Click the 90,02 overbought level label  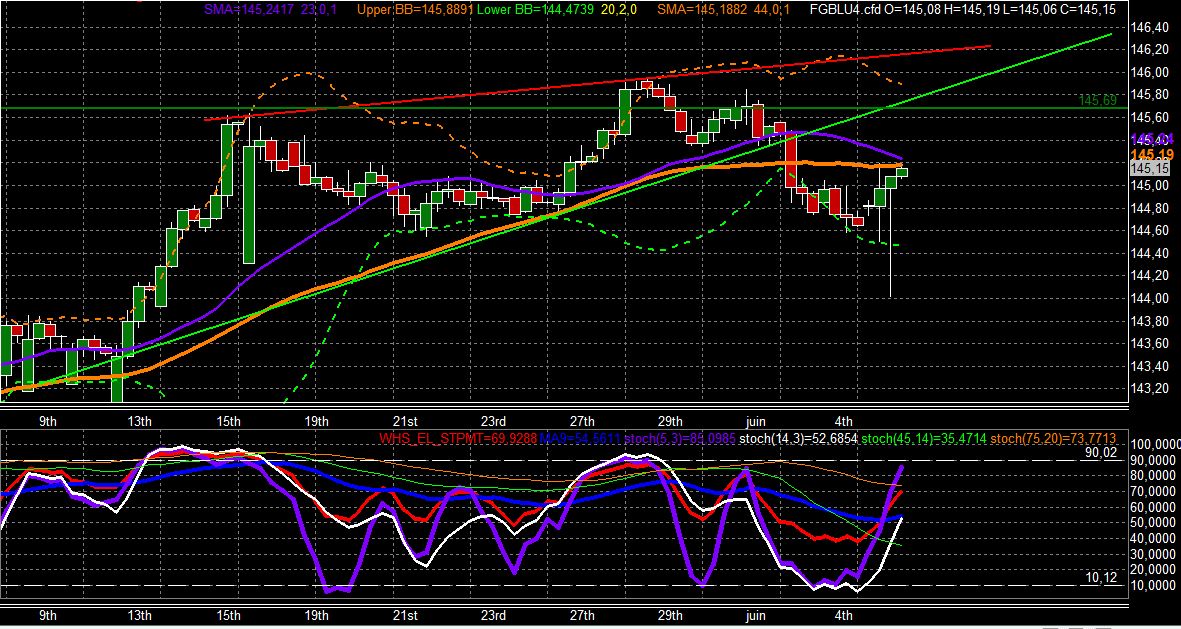click(x=1101, y=452)
